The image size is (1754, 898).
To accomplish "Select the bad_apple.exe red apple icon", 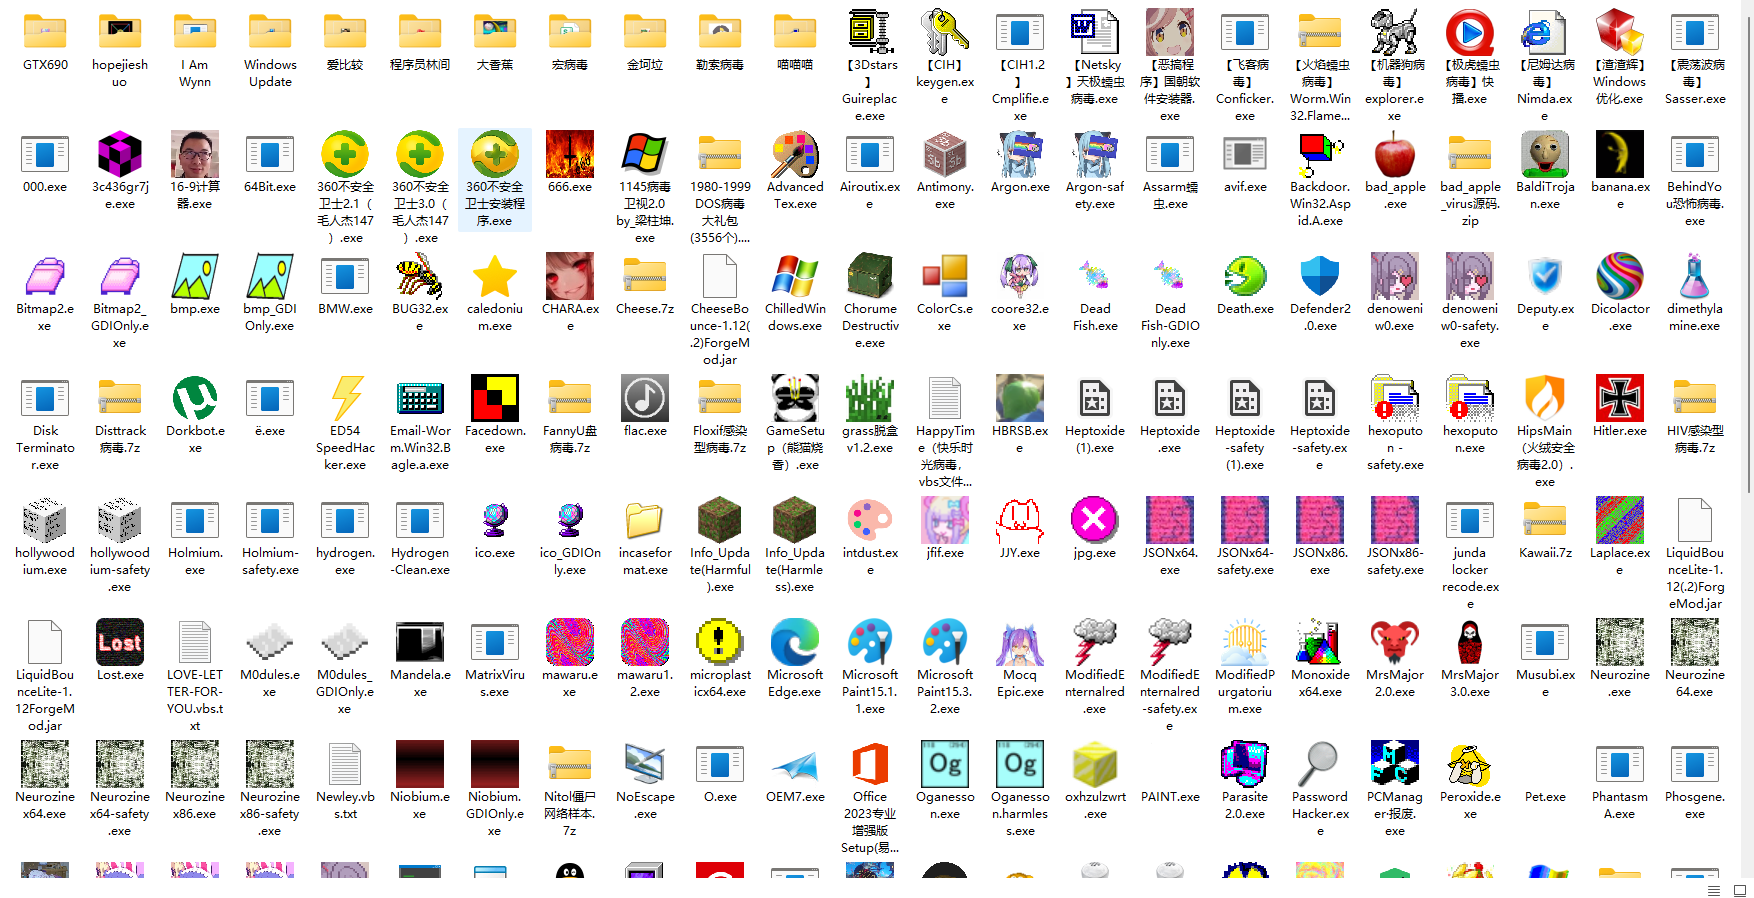I will pos(1394,154).
